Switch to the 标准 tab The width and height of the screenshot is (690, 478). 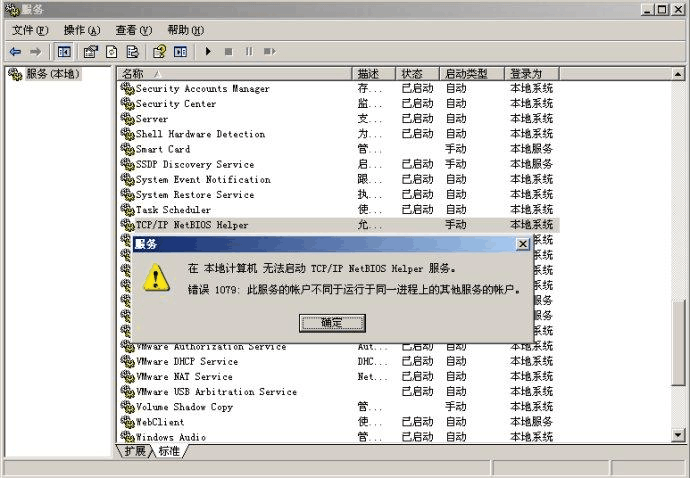(x=169, y=451)
